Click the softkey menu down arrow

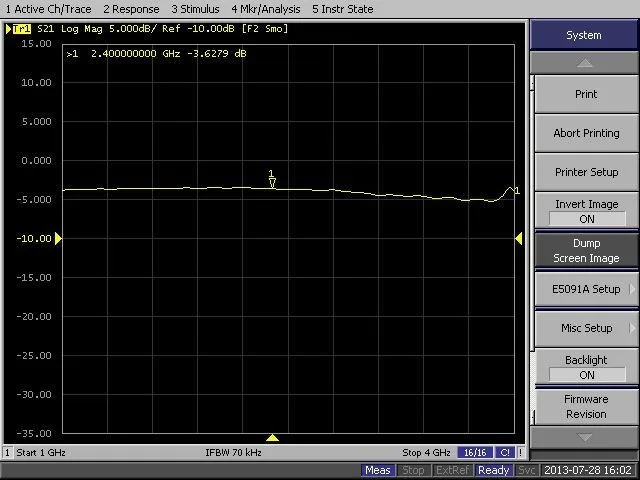click(x=584, y=438)
